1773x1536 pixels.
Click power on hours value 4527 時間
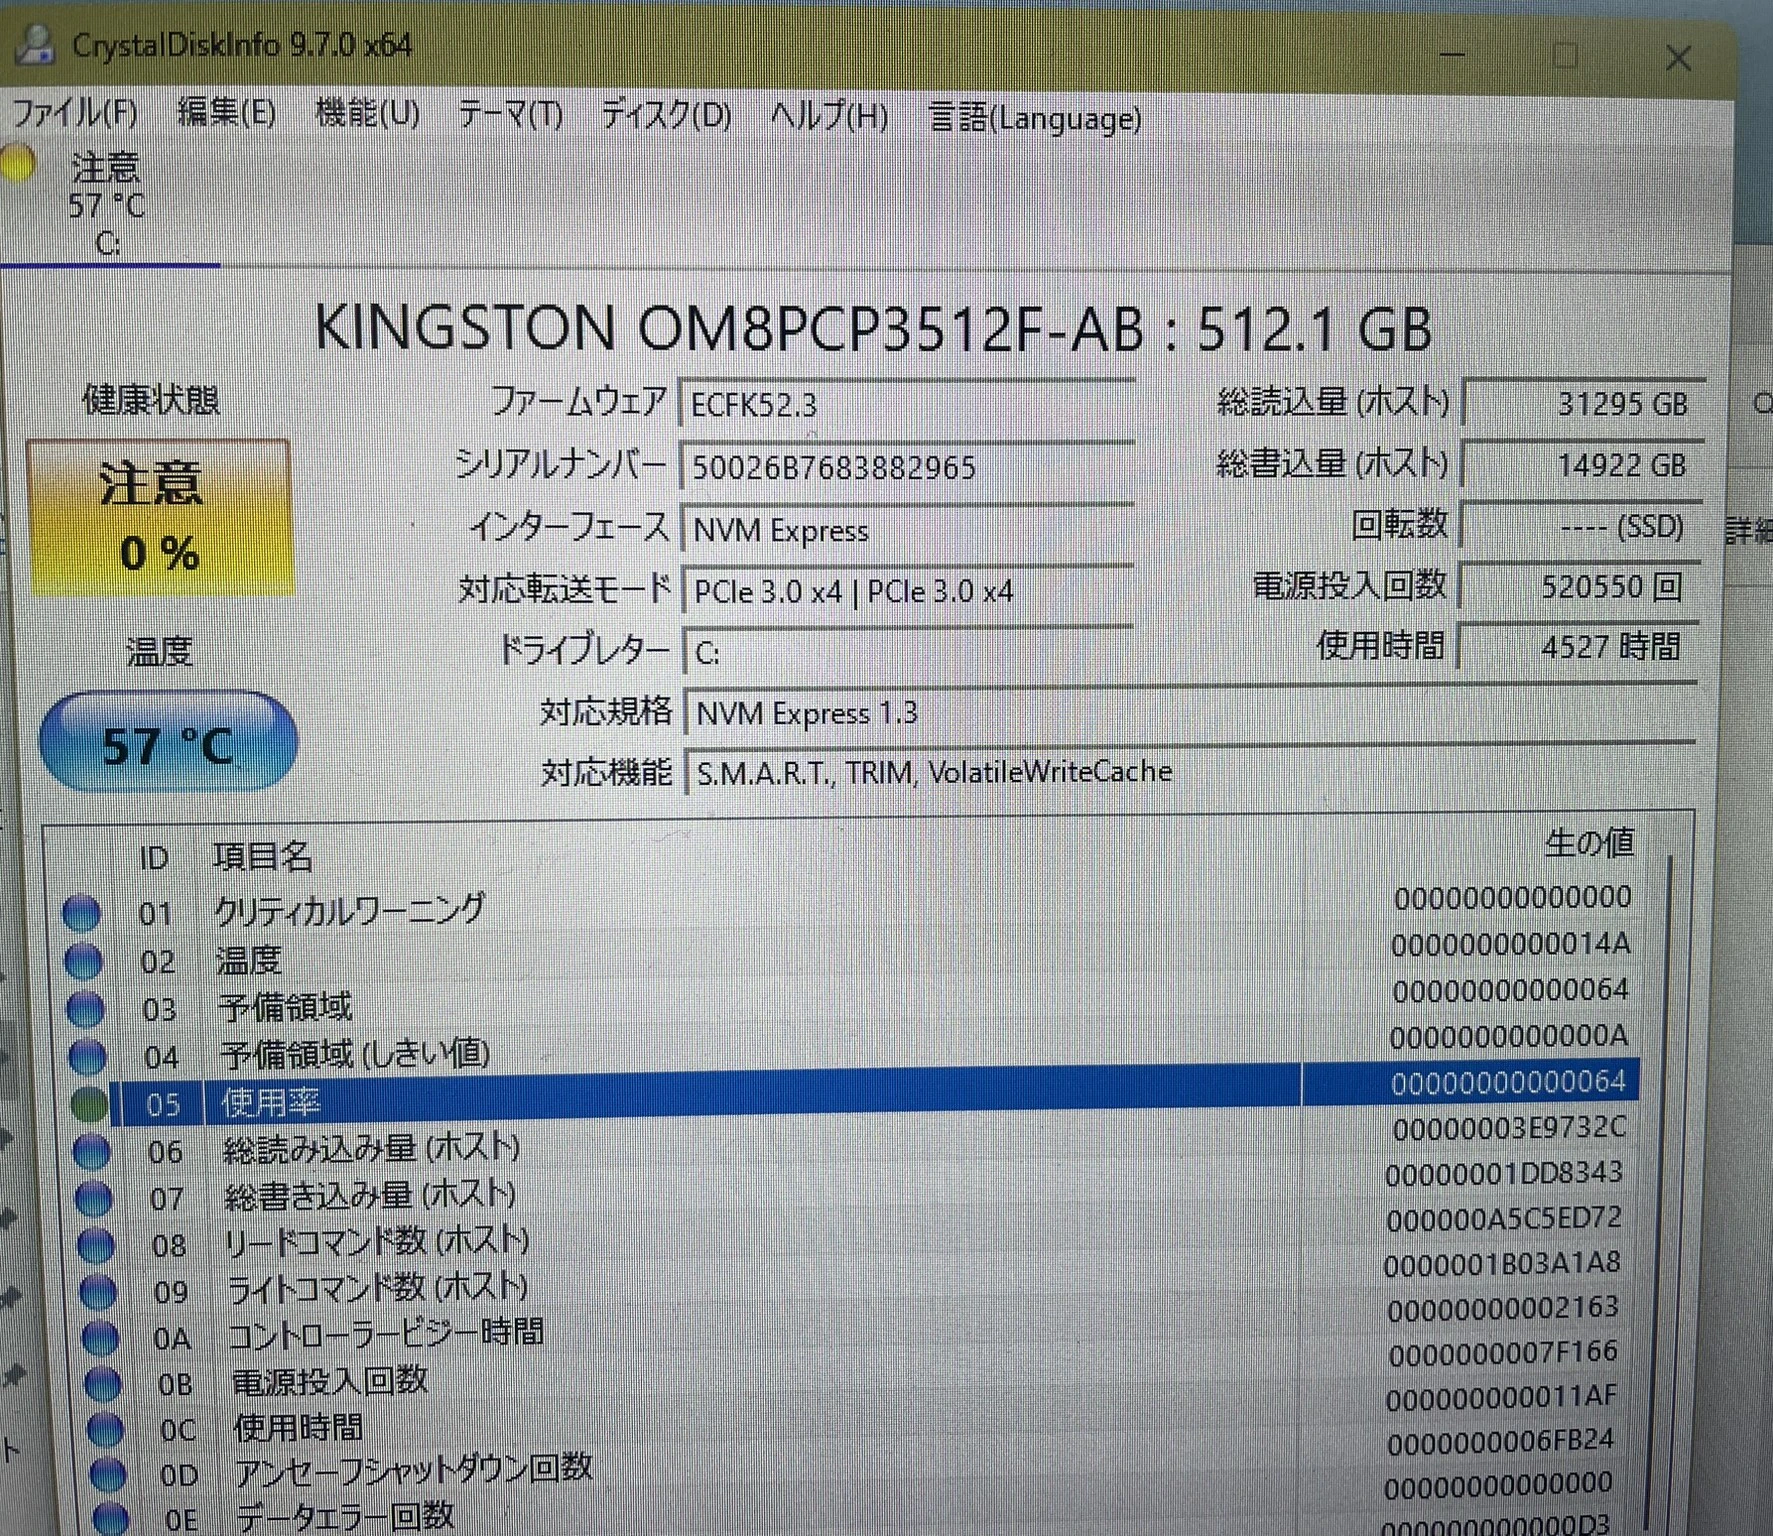tap(1577, 647)
